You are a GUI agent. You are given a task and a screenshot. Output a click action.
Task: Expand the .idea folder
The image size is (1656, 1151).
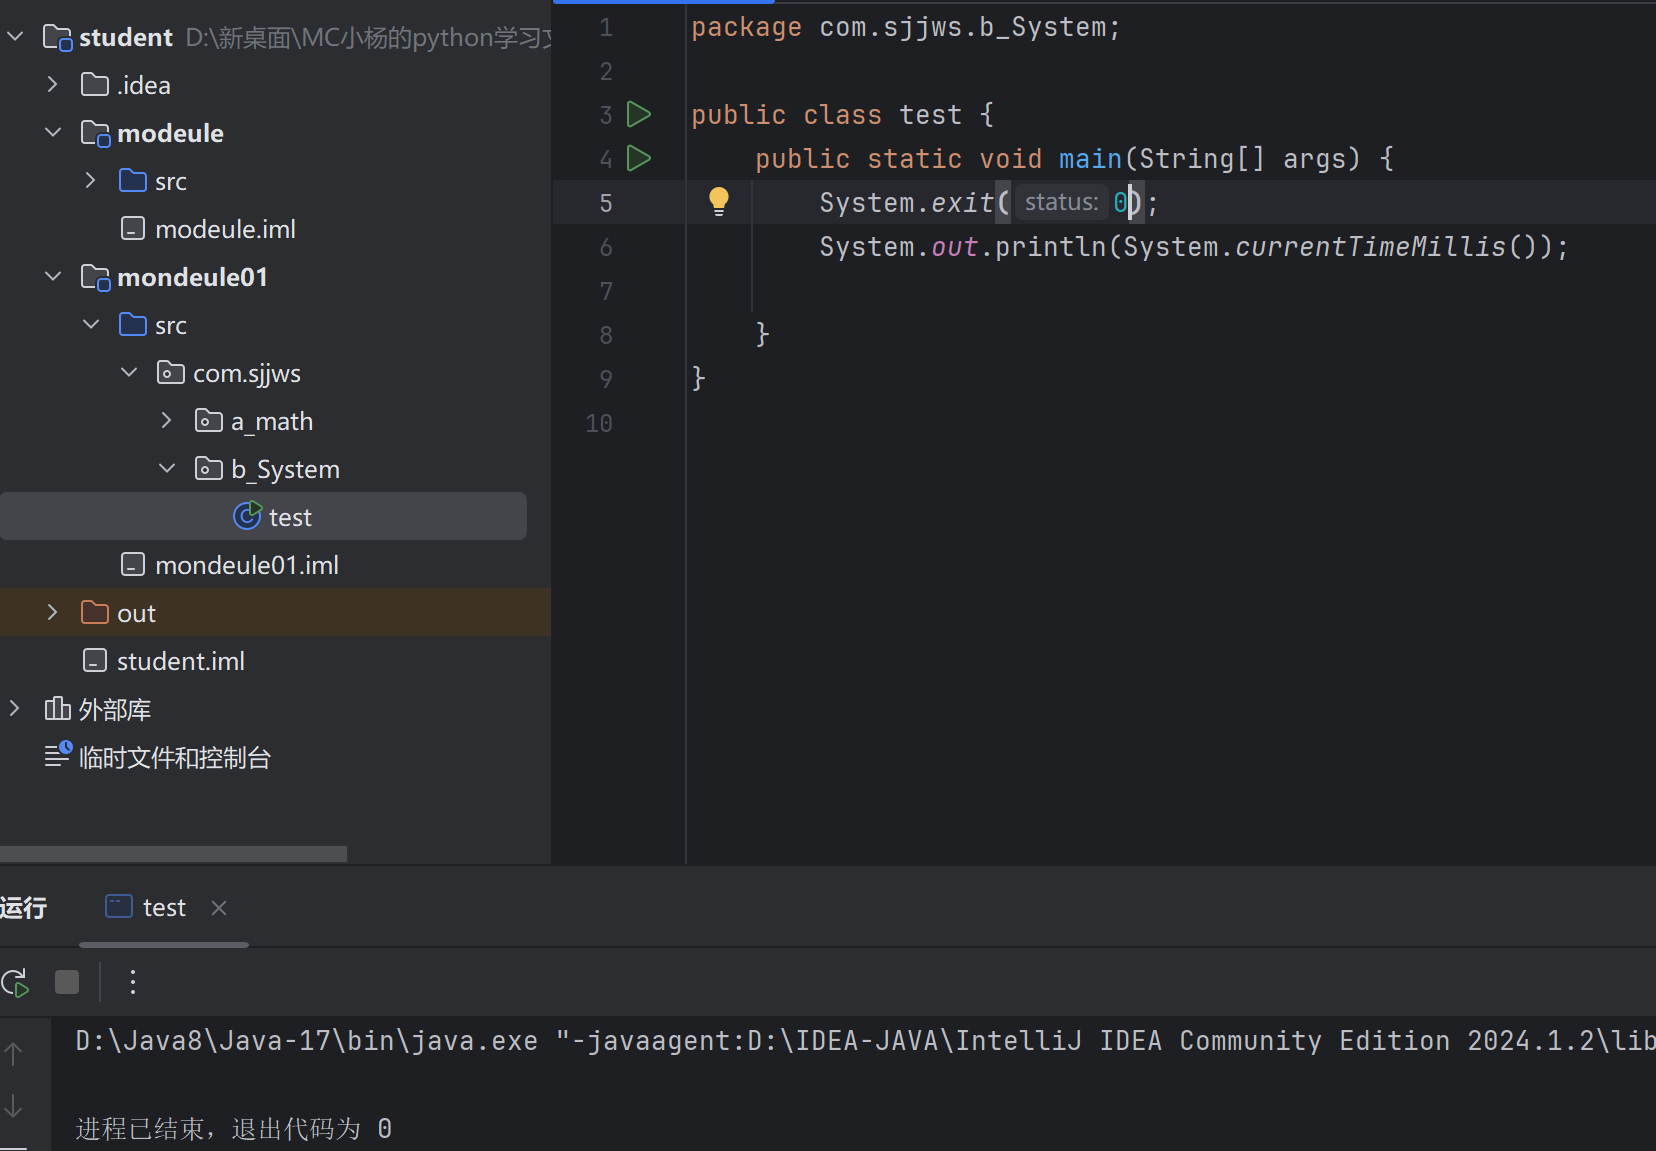pos(53,85)
